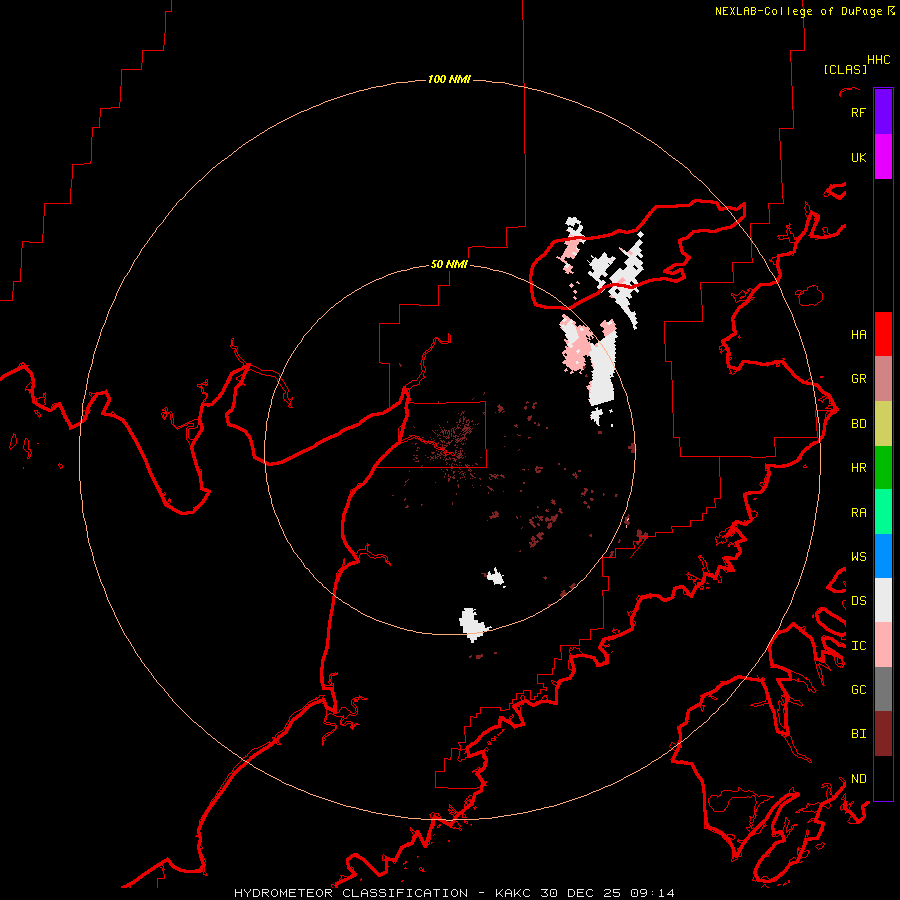Click the ND legend label
The height and width of the screenshot is (900, 900).
(858, 779)
